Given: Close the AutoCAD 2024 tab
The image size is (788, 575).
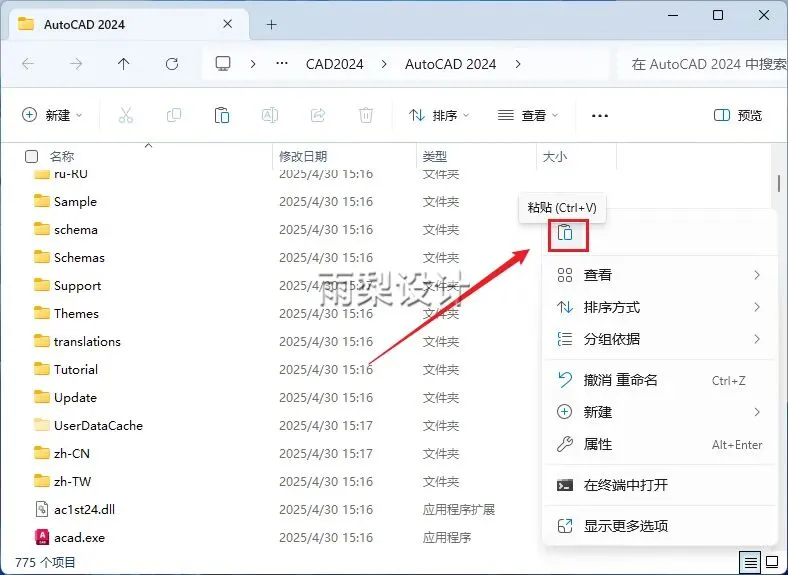Looking at the screenshot, I should click(228, 24).
